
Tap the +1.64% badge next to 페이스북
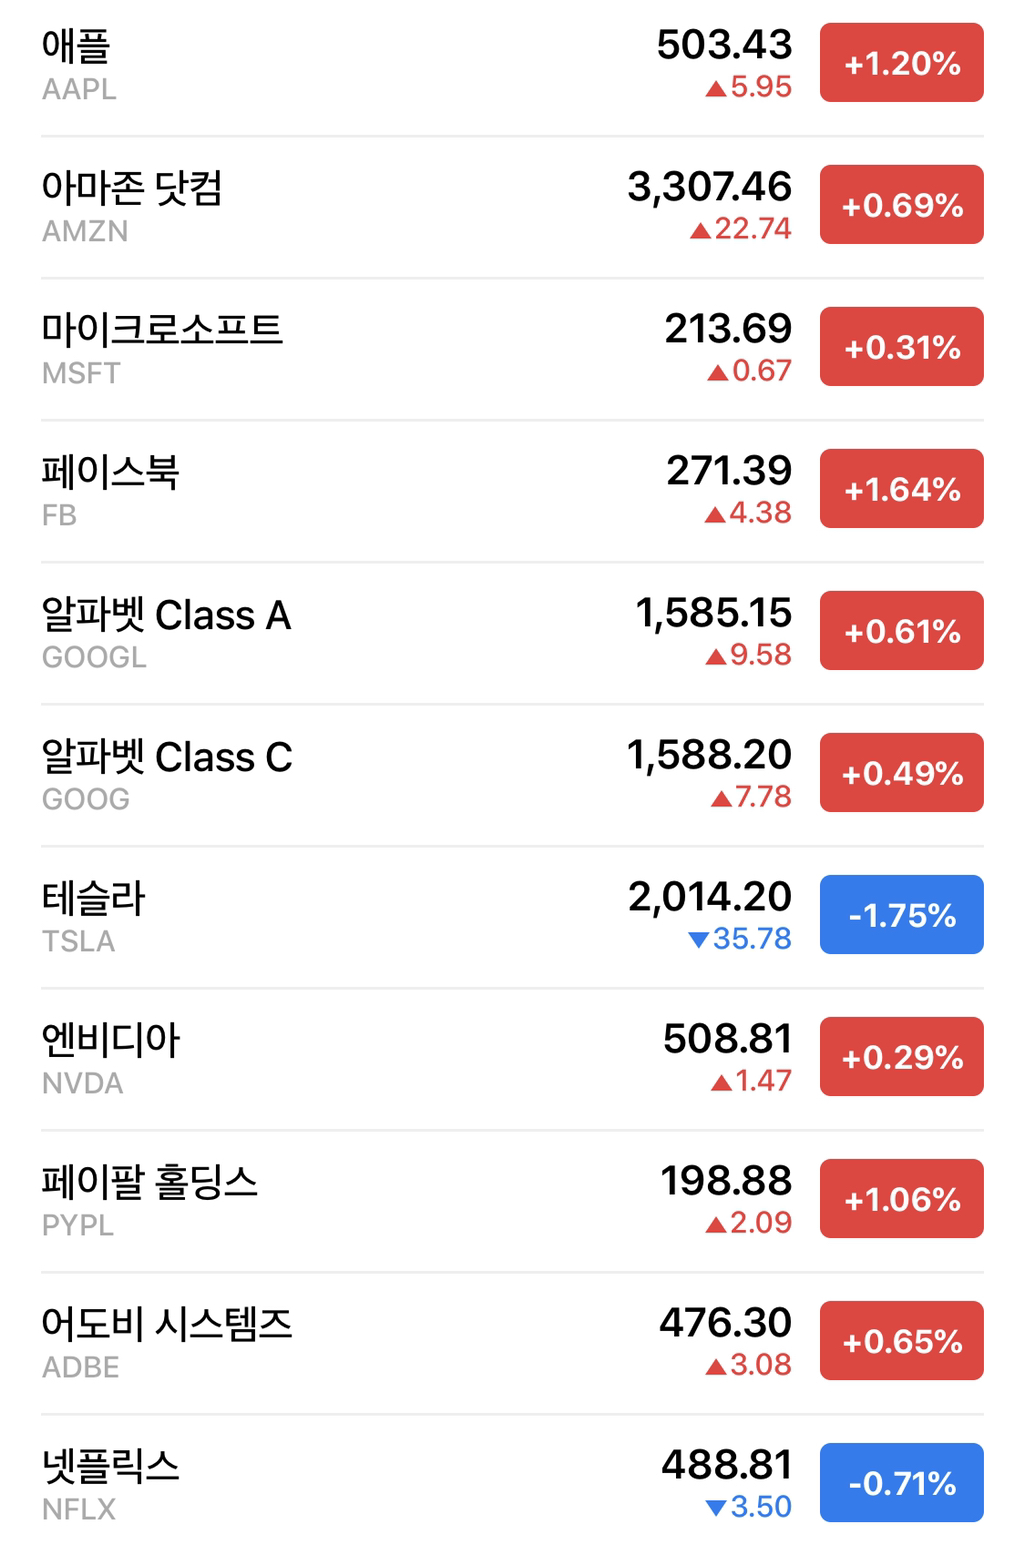point(899,488)
